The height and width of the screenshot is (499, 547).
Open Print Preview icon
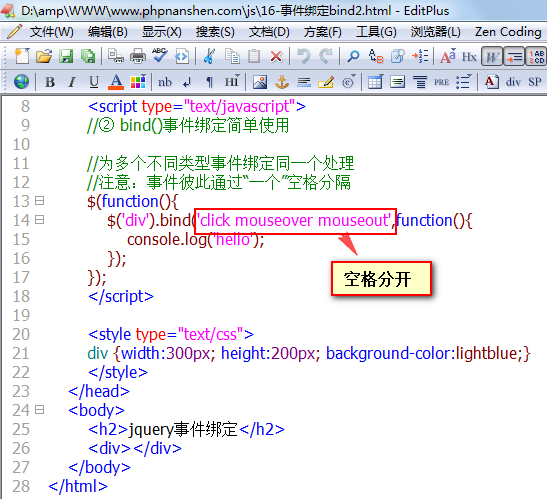point(115,56)
